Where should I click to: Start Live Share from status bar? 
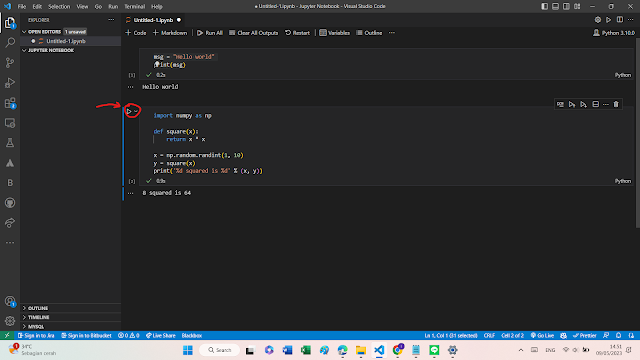(161, 336)
